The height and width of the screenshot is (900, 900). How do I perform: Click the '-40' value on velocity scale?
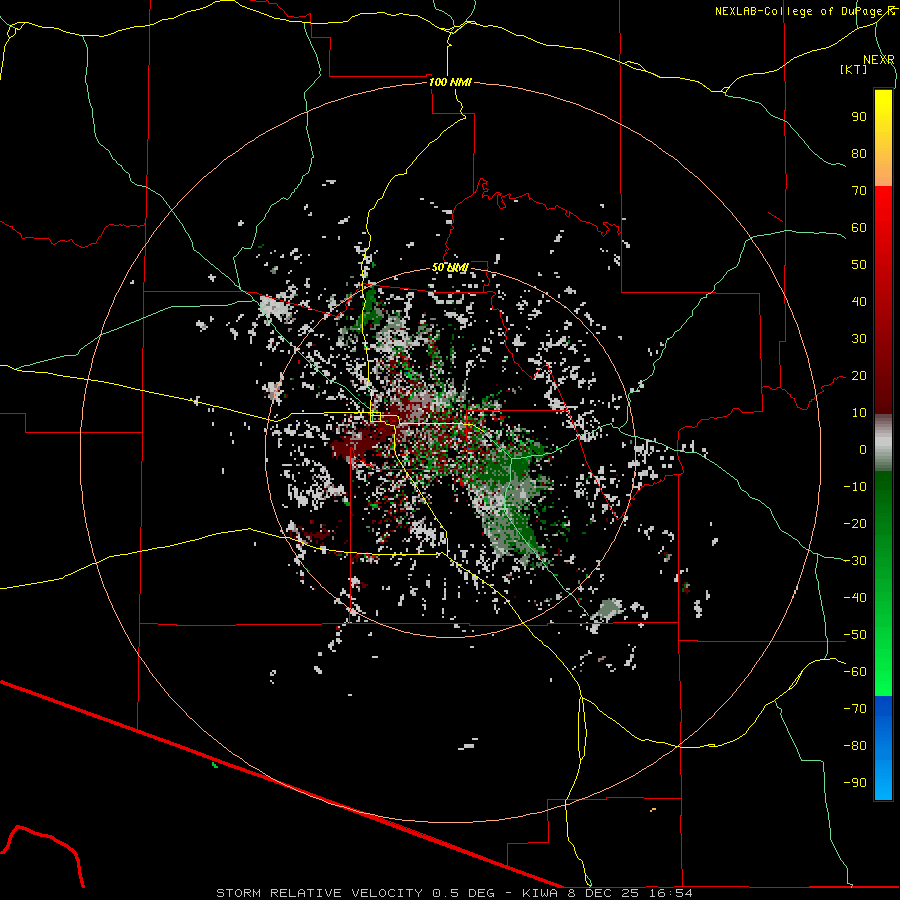[x=855, y=598]
